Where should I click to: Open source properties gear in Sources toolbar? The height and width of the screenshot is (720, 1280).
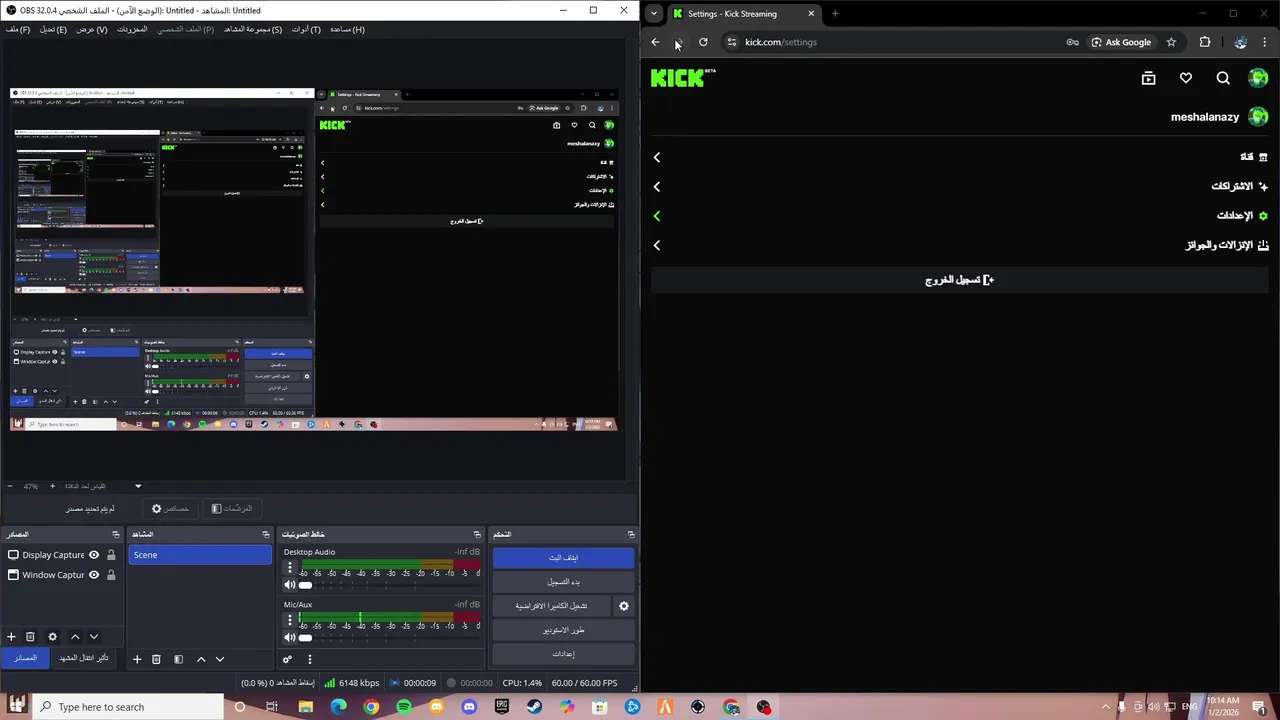click(52, 636)
